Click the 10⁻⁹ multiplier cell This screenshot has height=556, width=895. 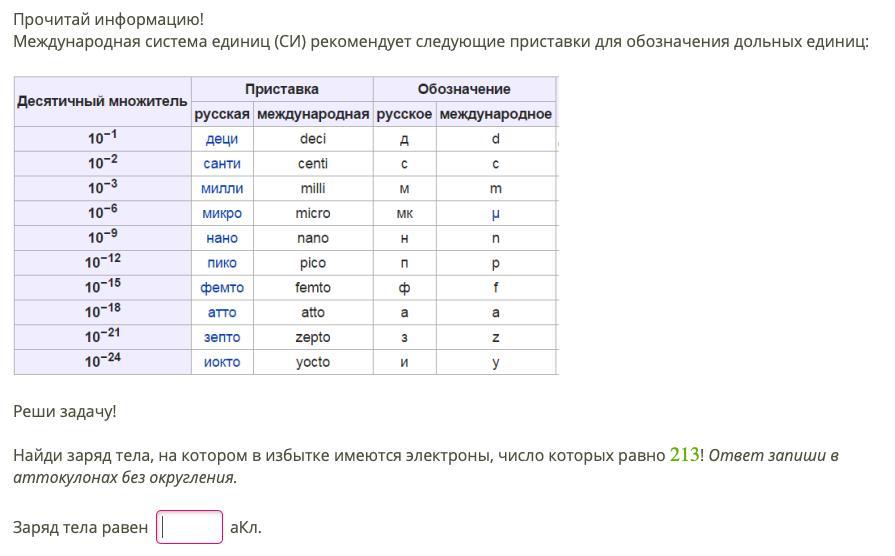[103, 238]
